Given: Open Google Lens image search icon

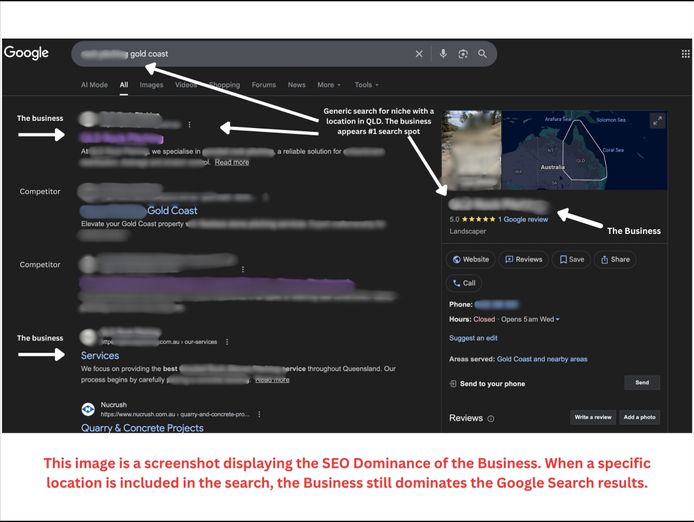Looking at the screenshot, I should [x=463, y=54].
